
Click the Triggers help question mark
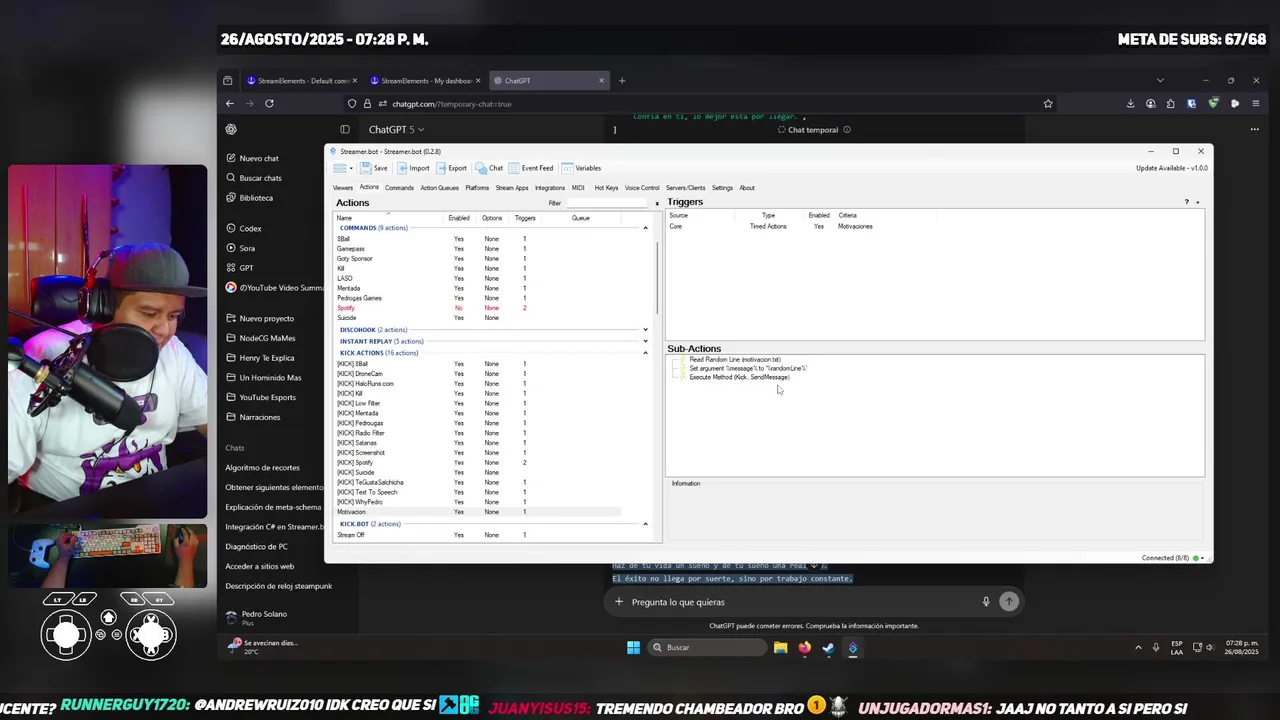[x=1187, y=202]
